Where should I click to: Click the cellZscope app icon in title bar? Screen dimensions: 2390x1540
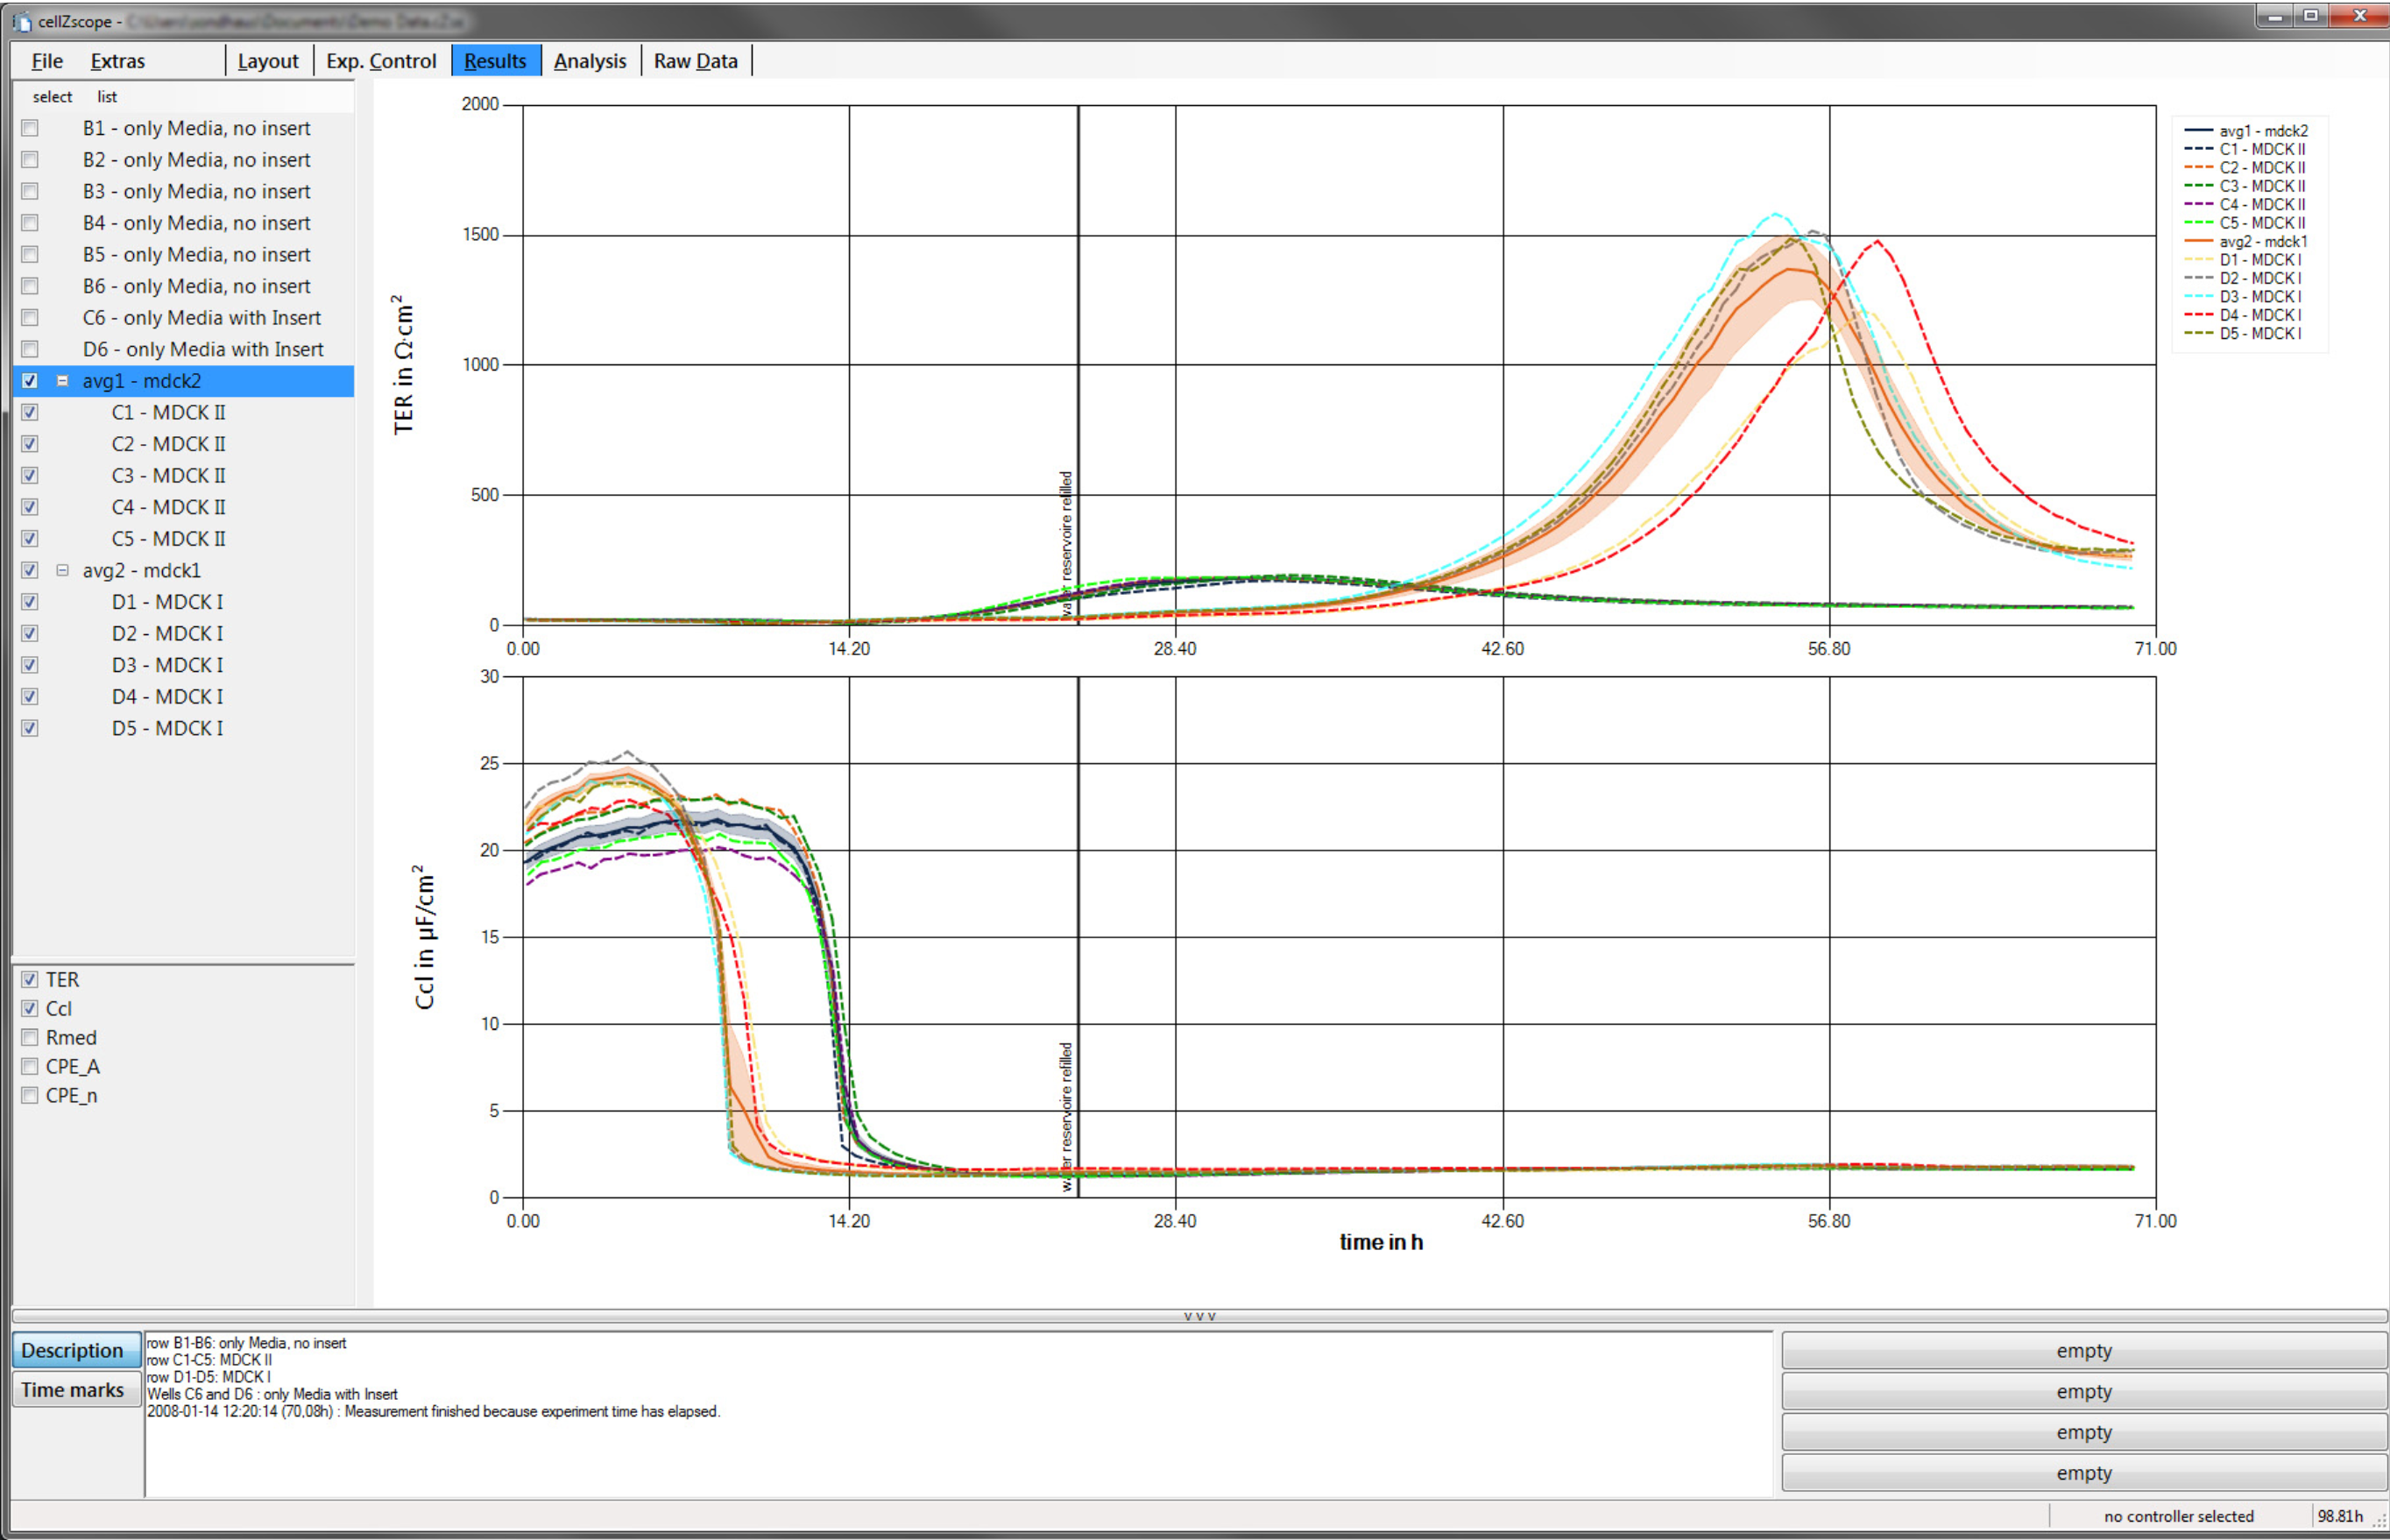(22, 21)
